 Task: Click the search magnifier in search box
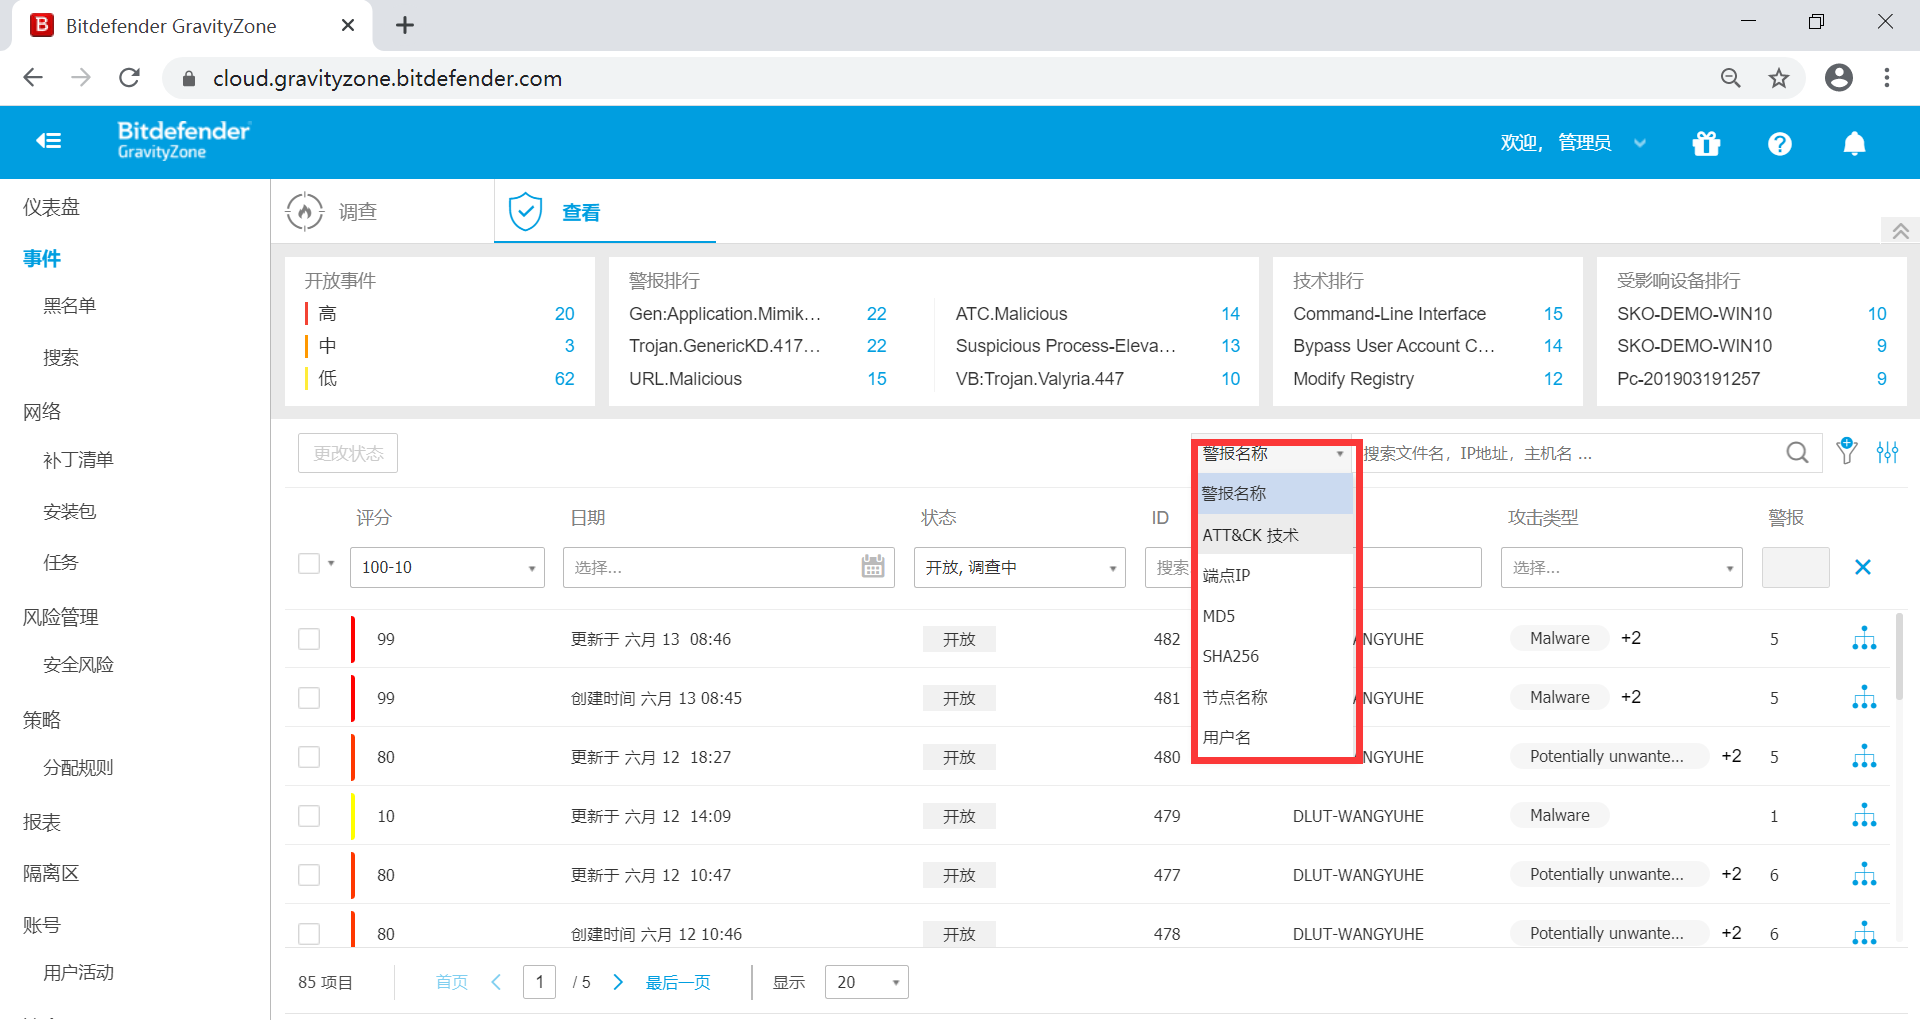pyautogui.click(x=1797, y=453)
